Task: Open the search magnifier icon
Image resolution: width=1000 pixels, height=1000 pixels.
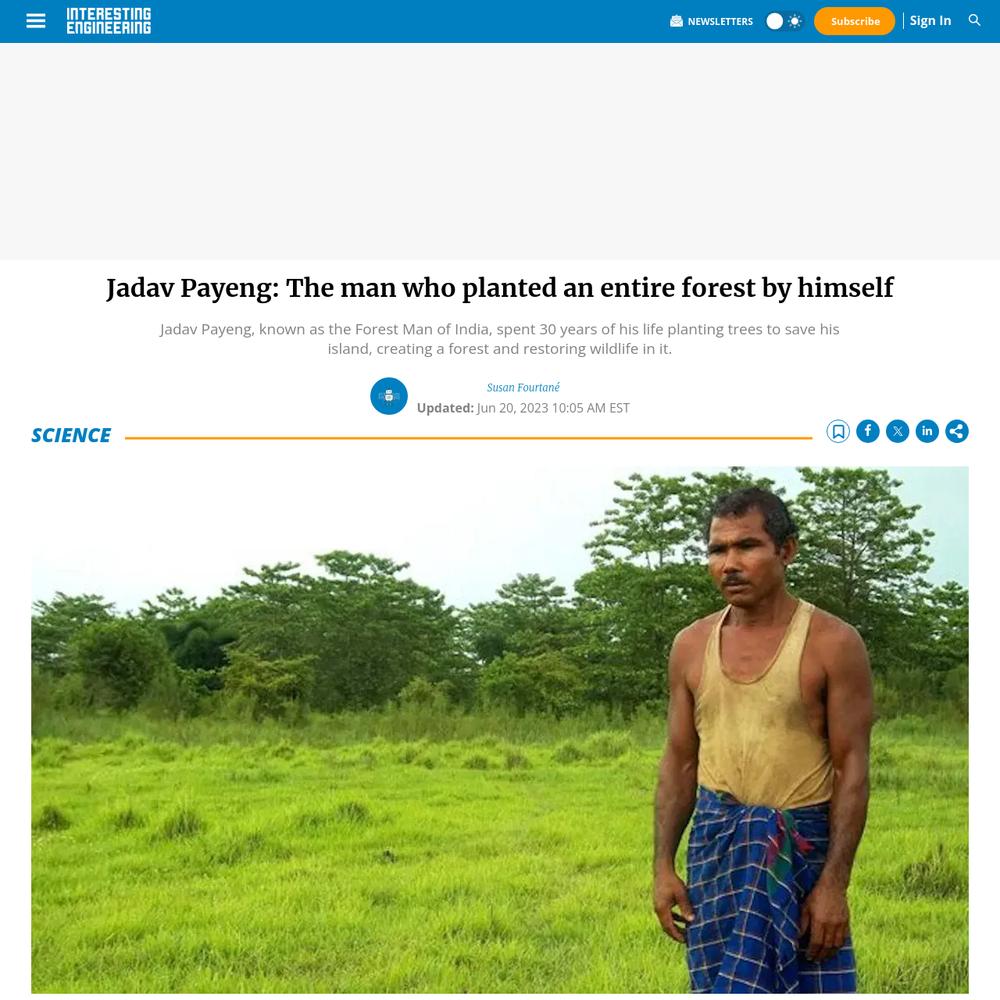Action: pos(974,20)
